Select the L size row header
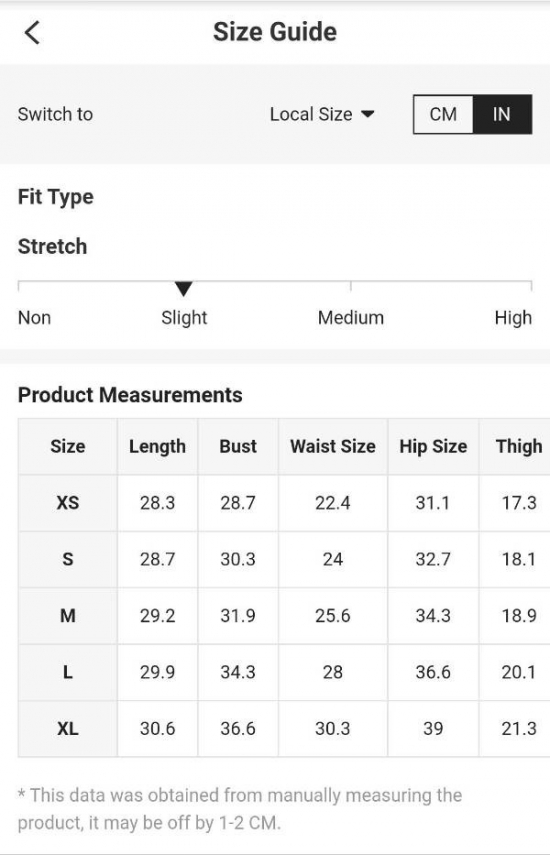 click(68, 672)
